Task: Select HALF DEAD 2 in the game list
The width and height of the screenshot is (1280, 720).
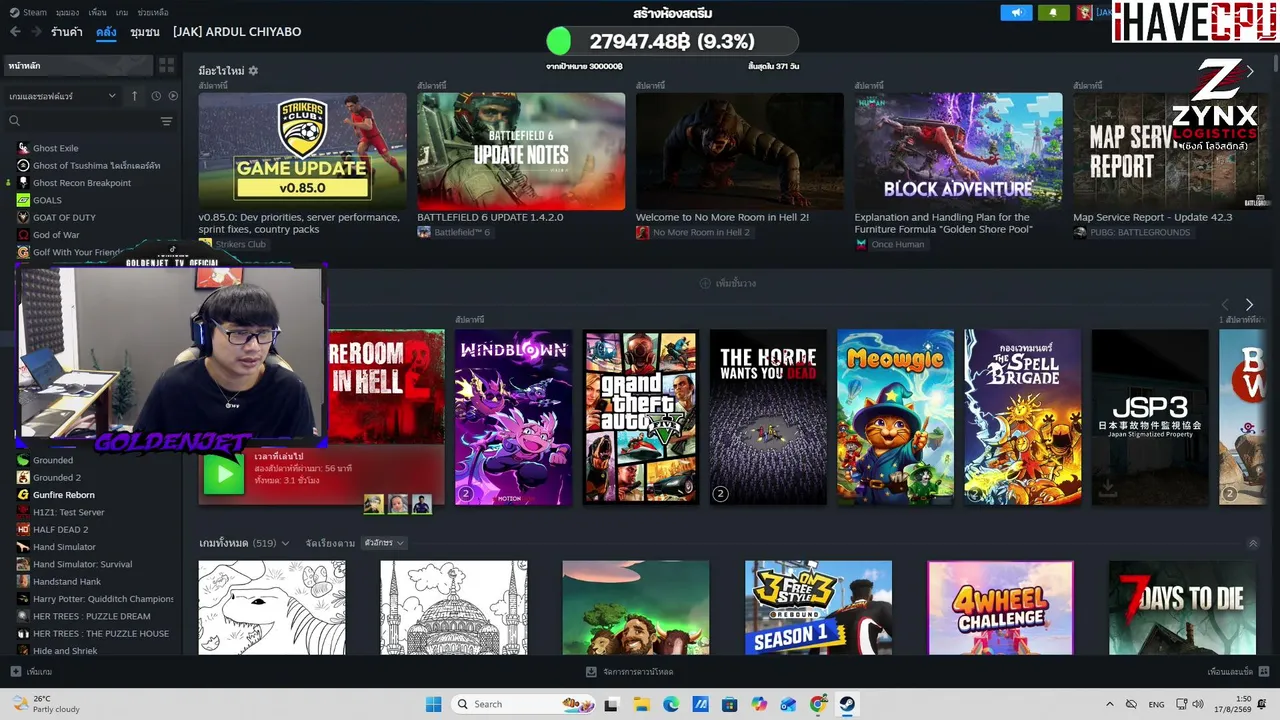Action: 60,530
